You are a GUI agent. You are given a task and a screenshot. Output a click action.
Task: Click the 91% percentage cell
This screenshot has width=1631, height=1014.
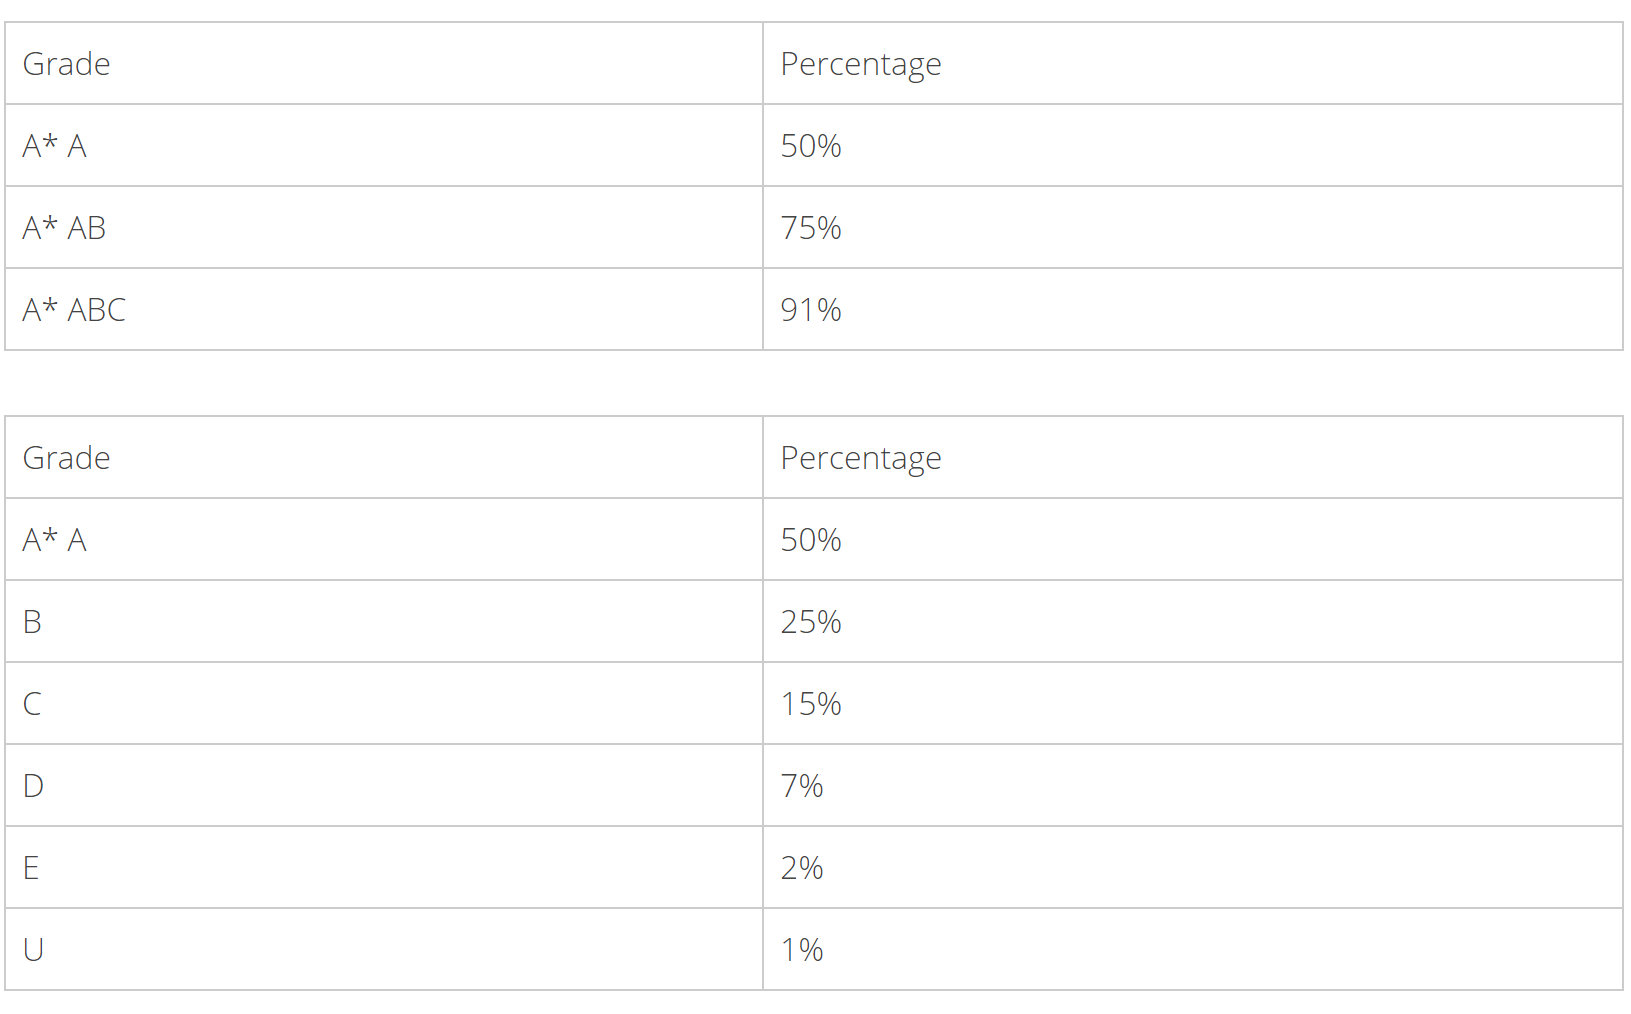coord(811,310)
